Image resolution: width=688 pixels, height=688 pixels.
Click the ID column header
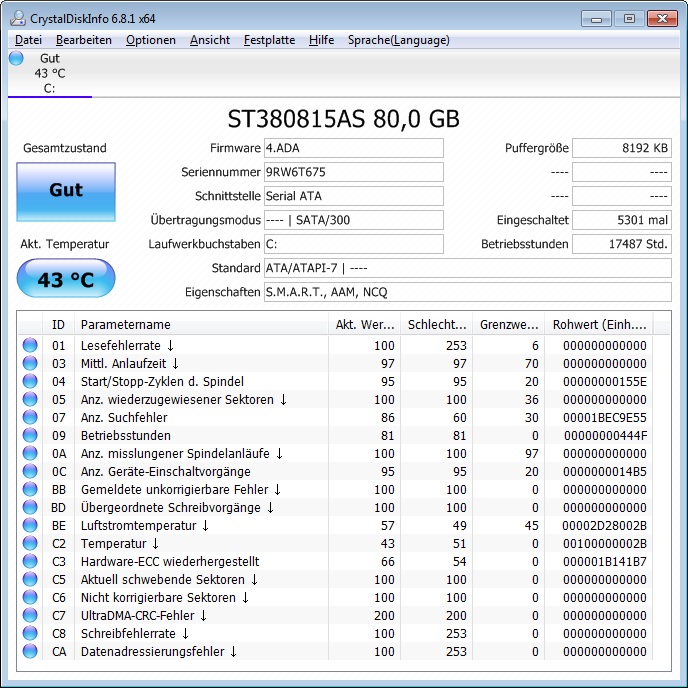click(x=58, y=325)
